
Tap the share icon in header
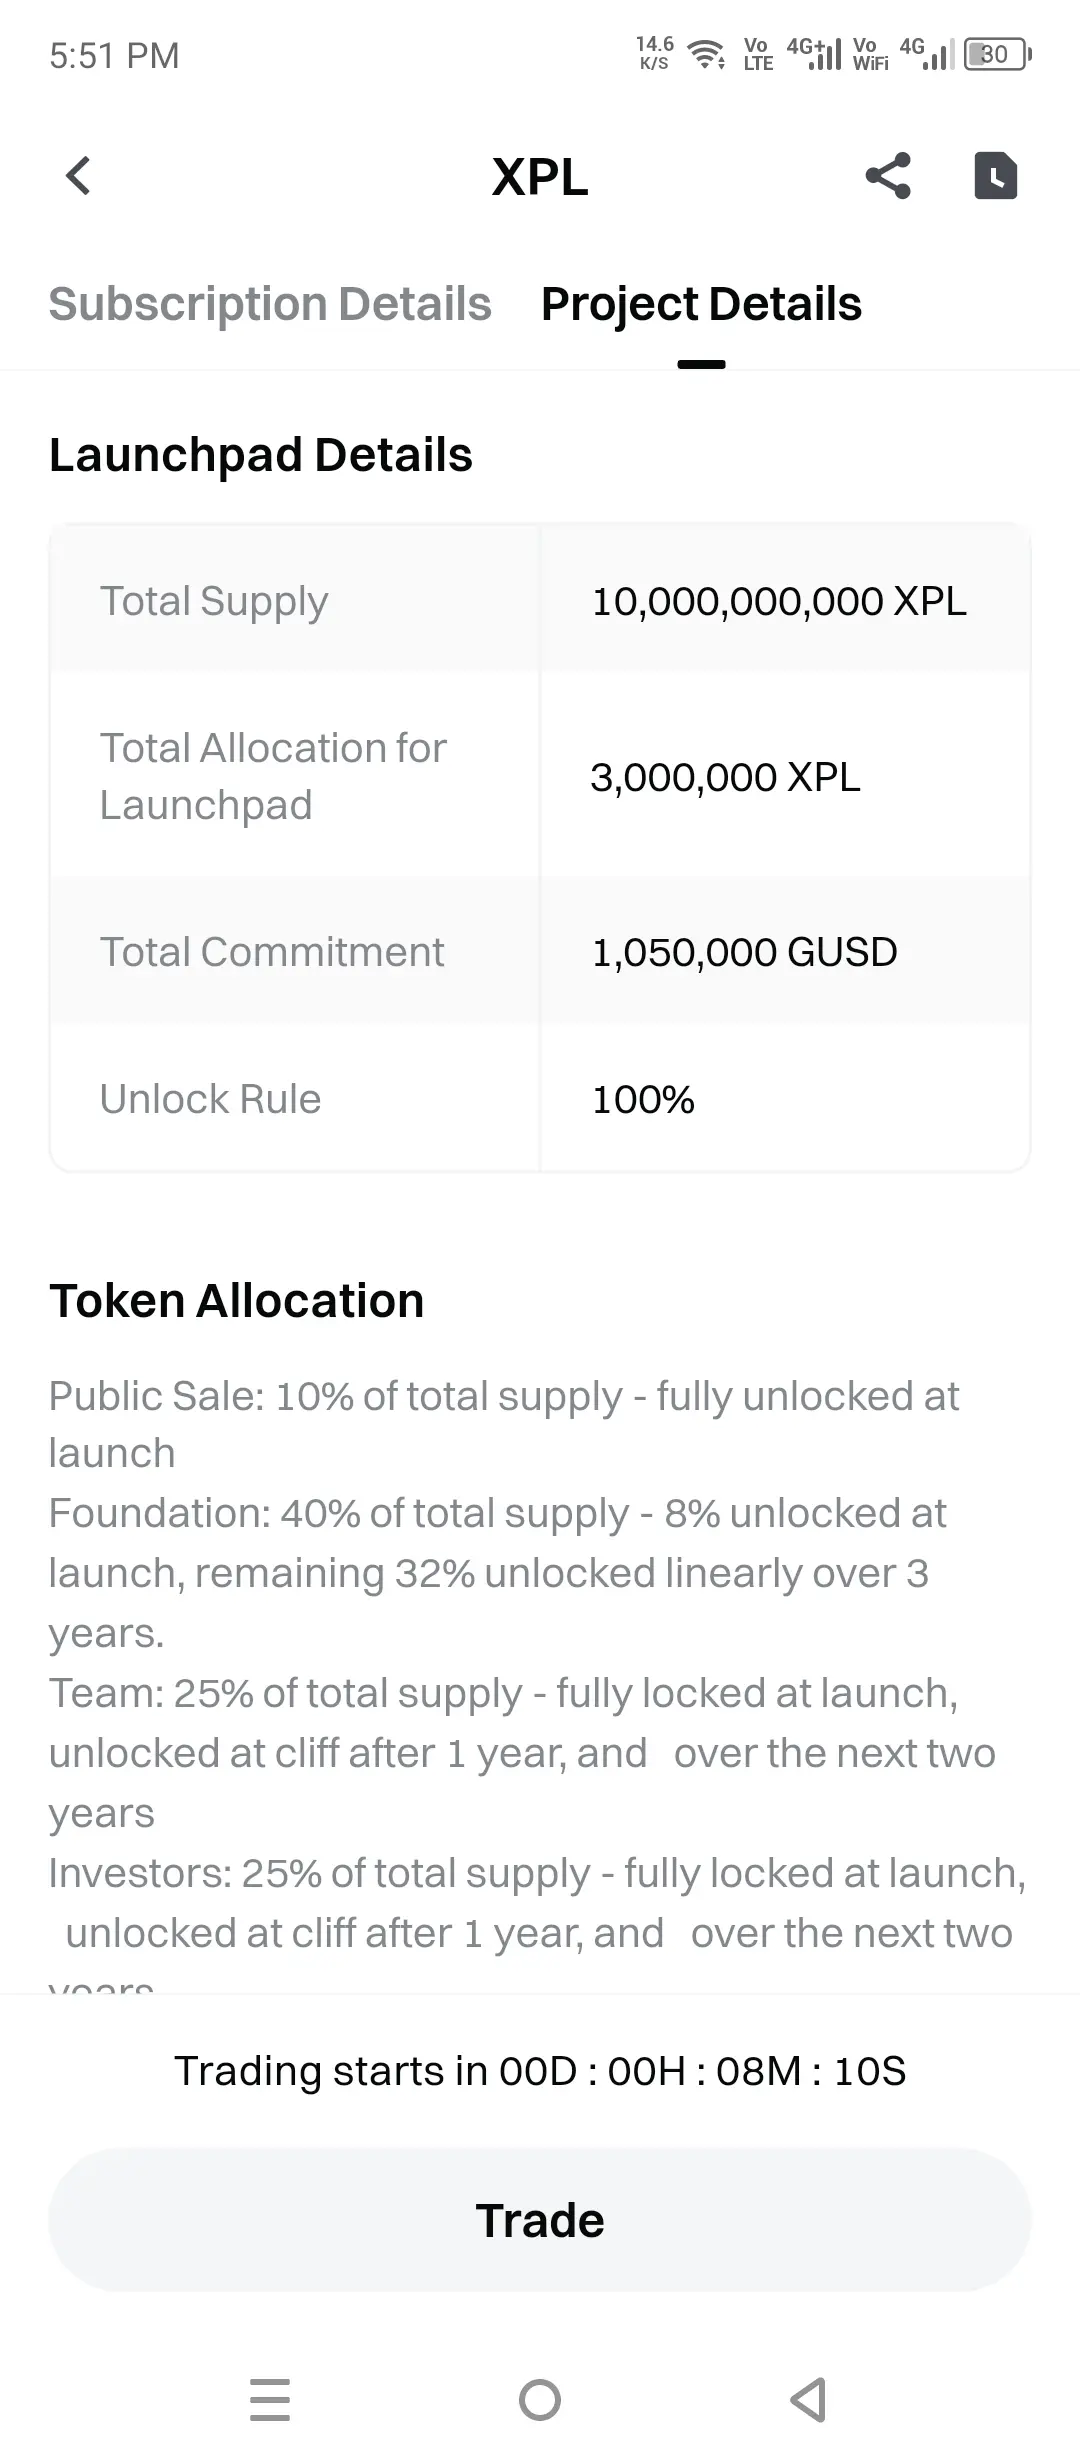[x=888, y=176]
